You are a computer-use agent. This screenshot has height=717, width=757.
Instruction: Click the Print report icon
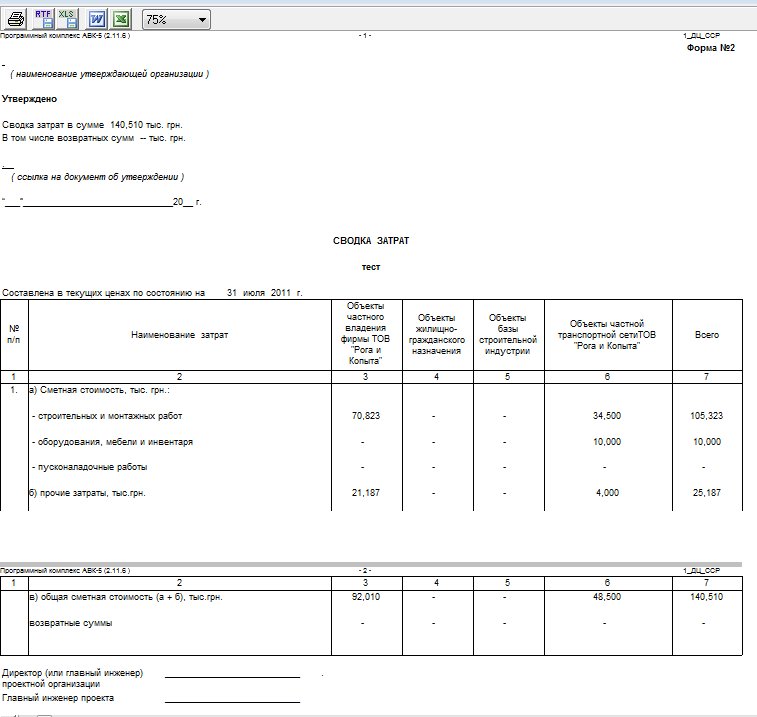pos(16,18)
